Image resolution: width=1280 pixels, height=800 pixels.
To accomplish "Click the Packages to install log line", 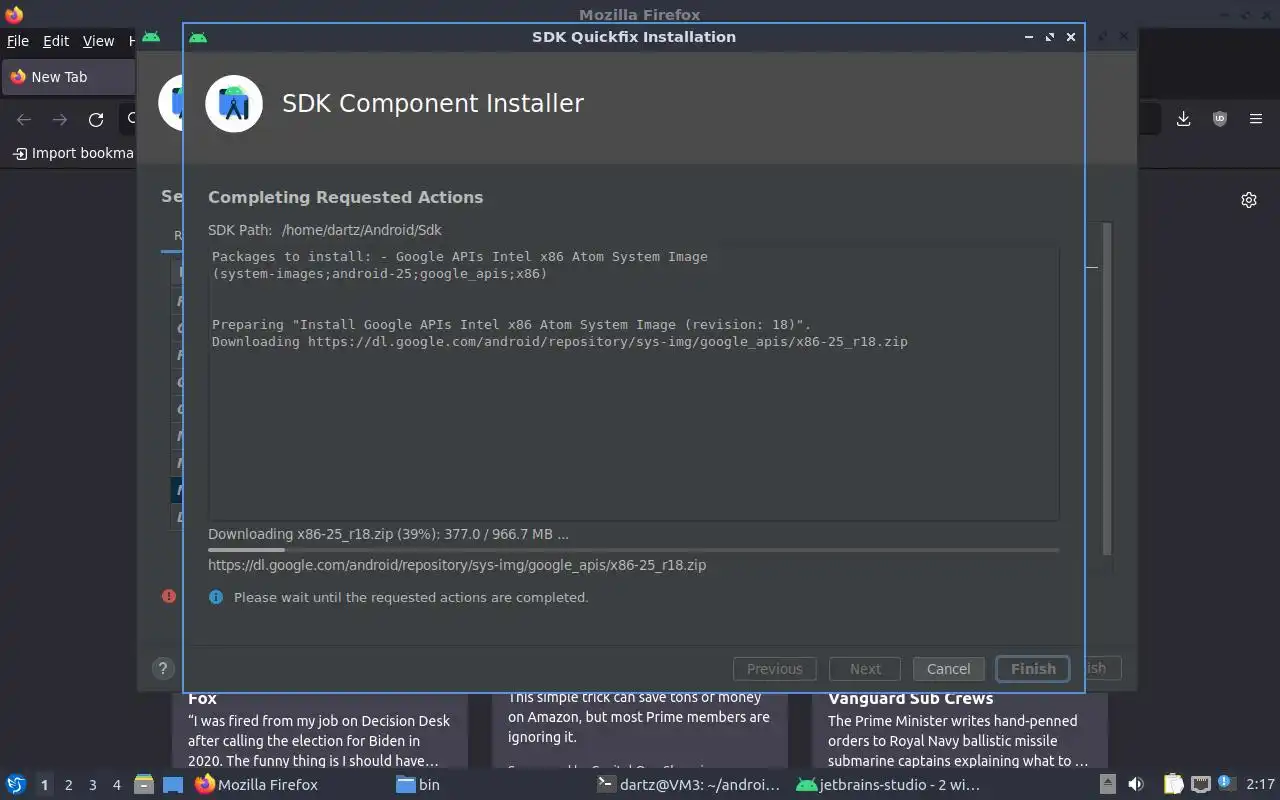I will tap(460, 265).
